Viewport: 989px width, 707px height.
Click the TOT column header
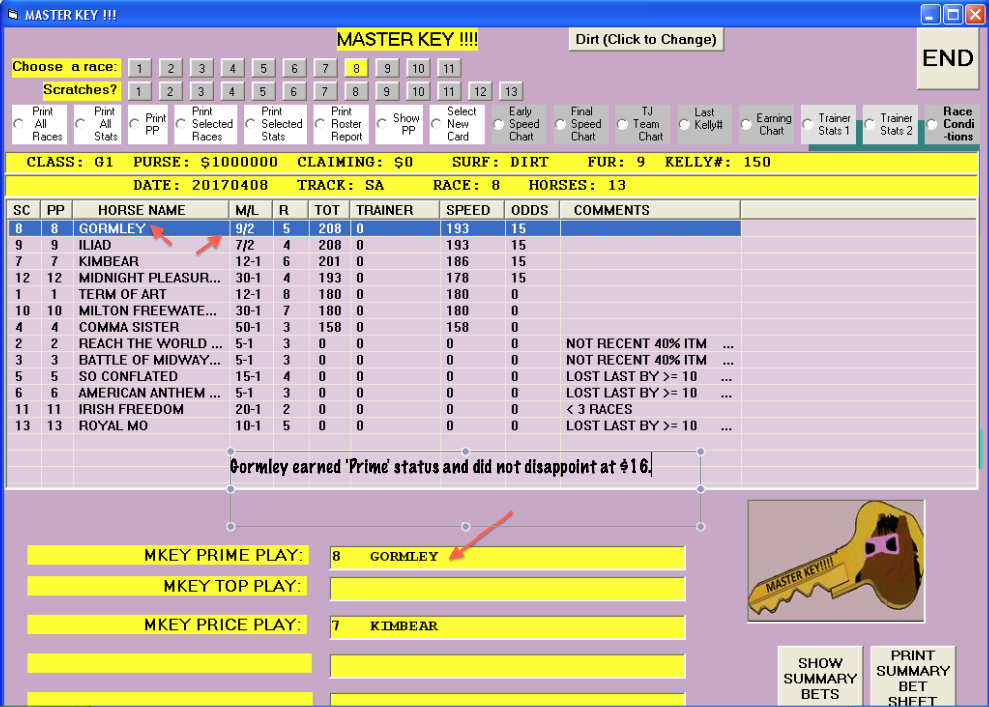pos(328,210)
